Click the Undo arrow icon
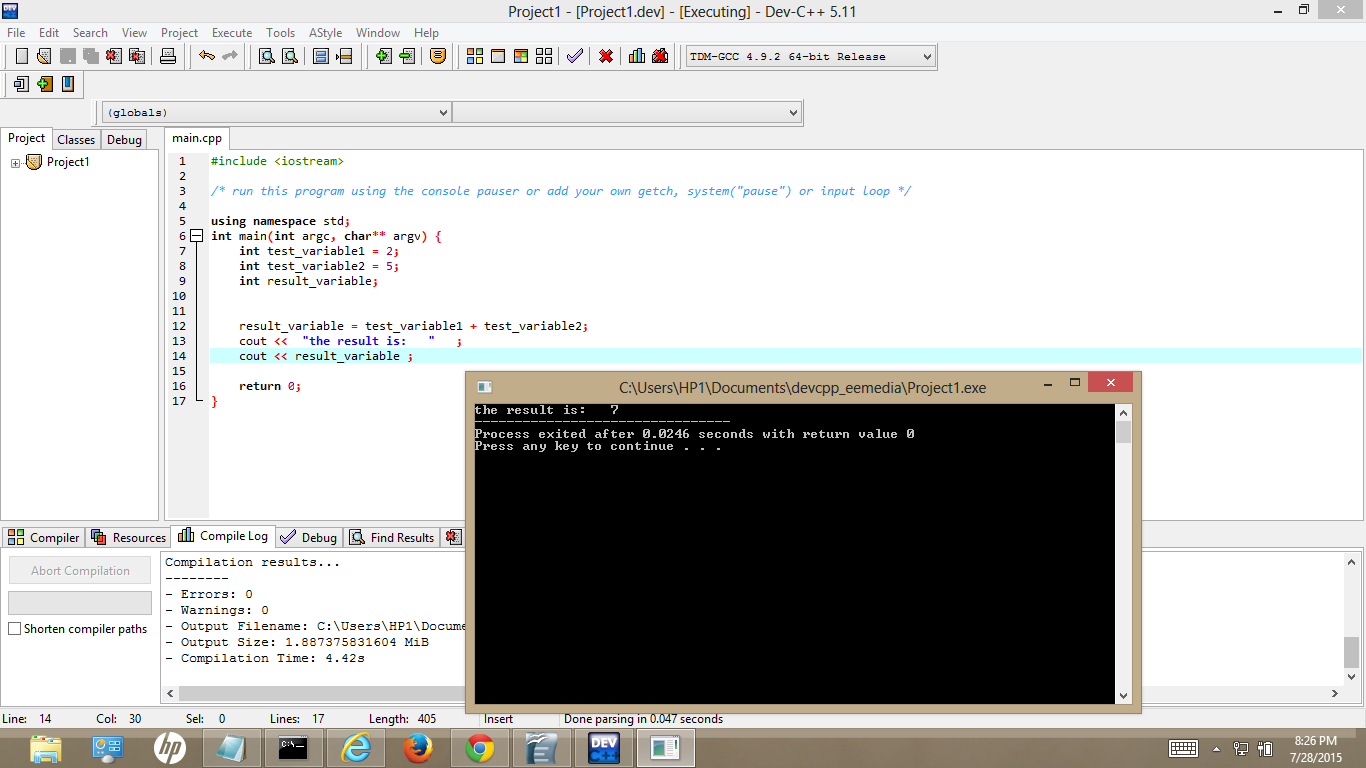 [x=206, y=56]
